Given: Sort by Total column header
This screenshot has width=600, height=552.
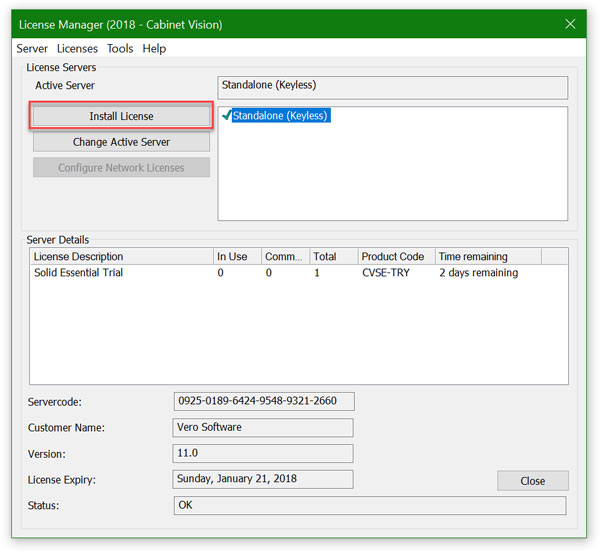Looking at the screenshot, I should tap(334, 256).
